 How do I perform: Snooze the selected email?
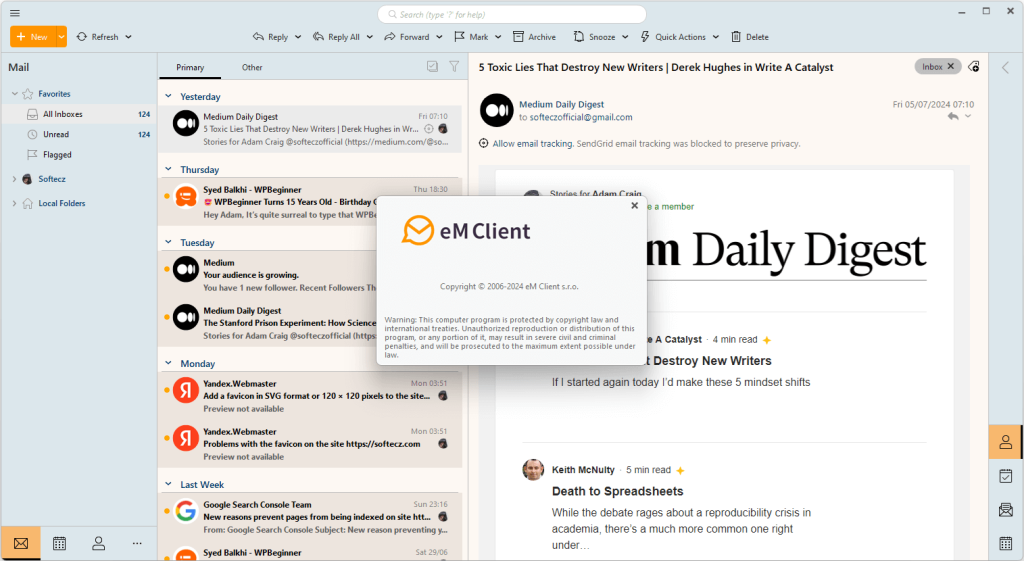click(x=594, y=37)
